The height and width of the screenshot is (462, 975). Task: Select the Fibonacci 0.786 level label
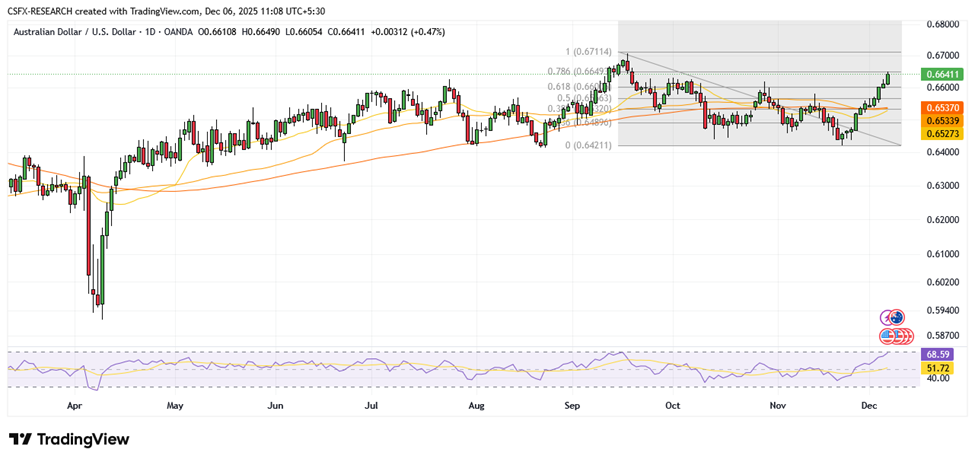point(577,72)
